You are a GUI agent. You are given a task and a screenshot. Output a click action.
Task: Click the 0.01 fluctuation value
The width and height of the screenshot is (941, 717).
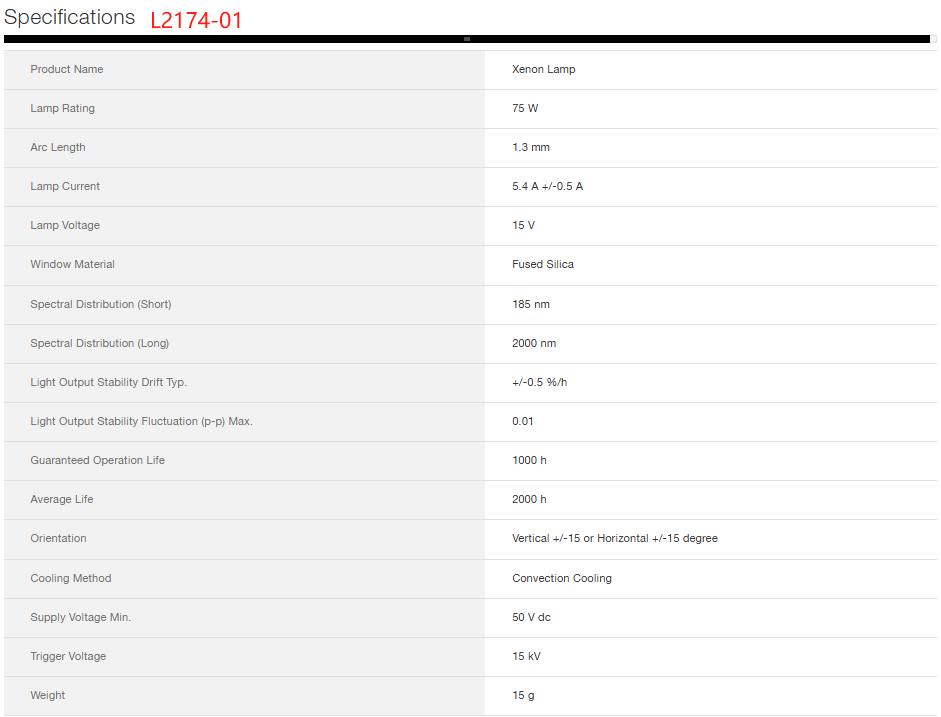[x=522, y=421]
